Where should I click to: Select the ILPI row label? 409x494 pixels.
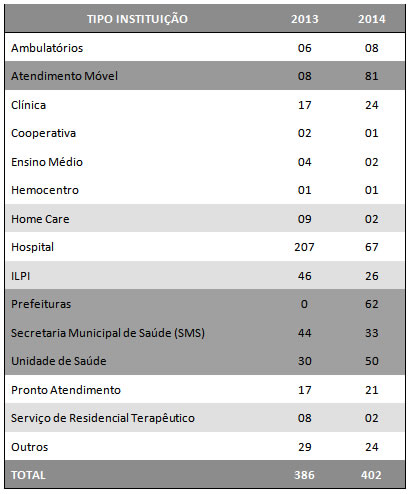[21, 276]
